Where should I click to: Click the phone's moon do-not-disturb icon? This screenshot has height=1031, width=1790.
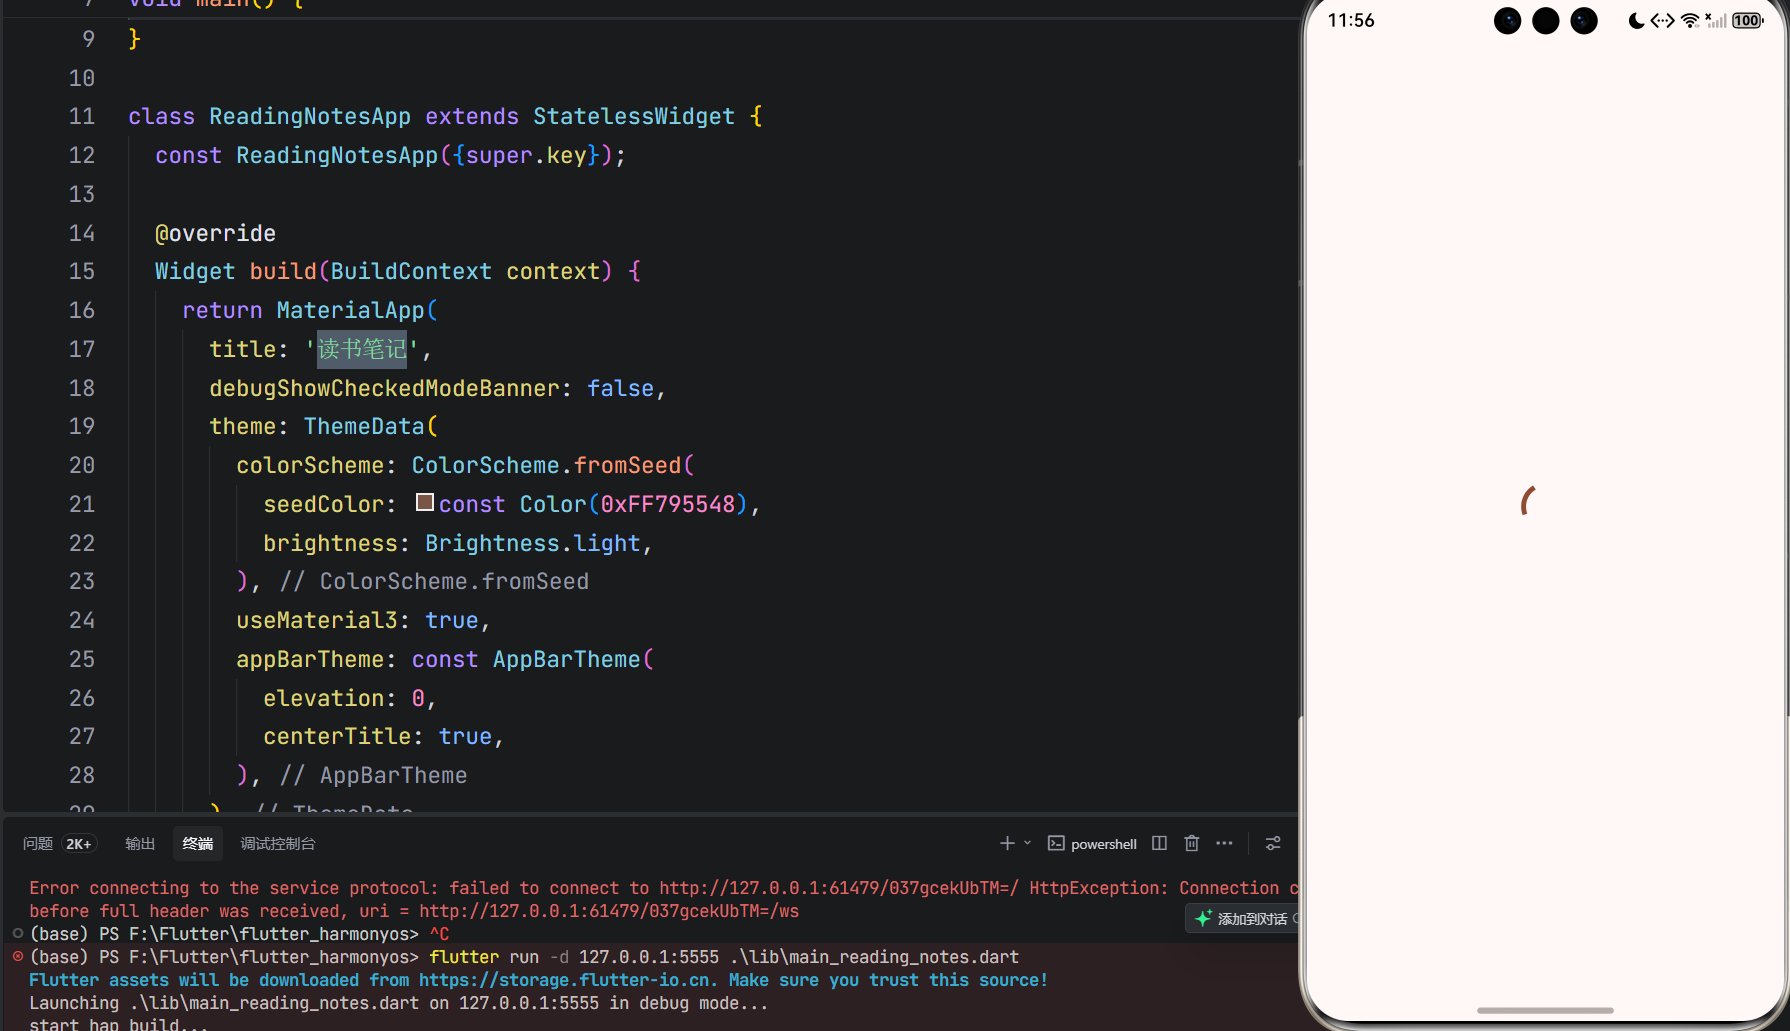pos(1636,20)
